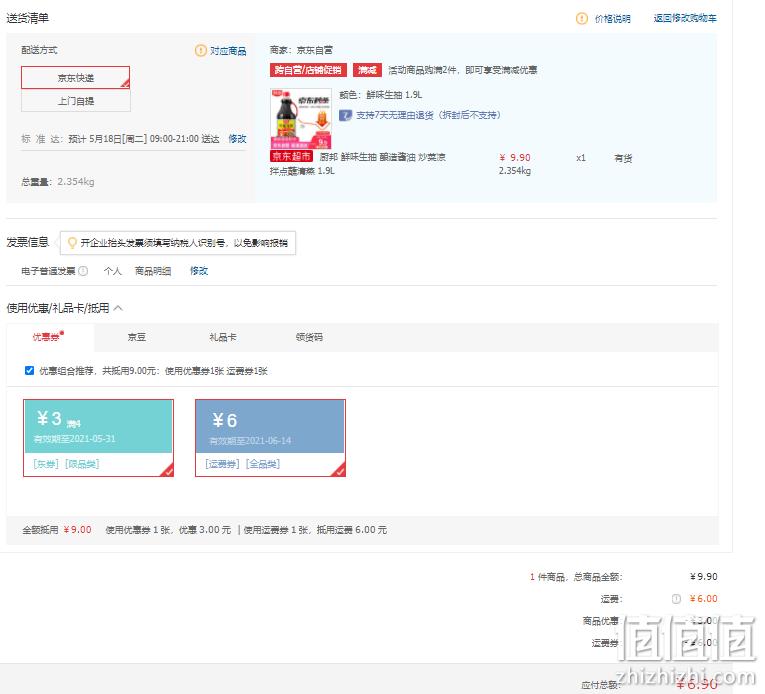This screenshot has height=694, width=765.
Task: Click the ¥6.00 shipping fee value
Action: 704,599
